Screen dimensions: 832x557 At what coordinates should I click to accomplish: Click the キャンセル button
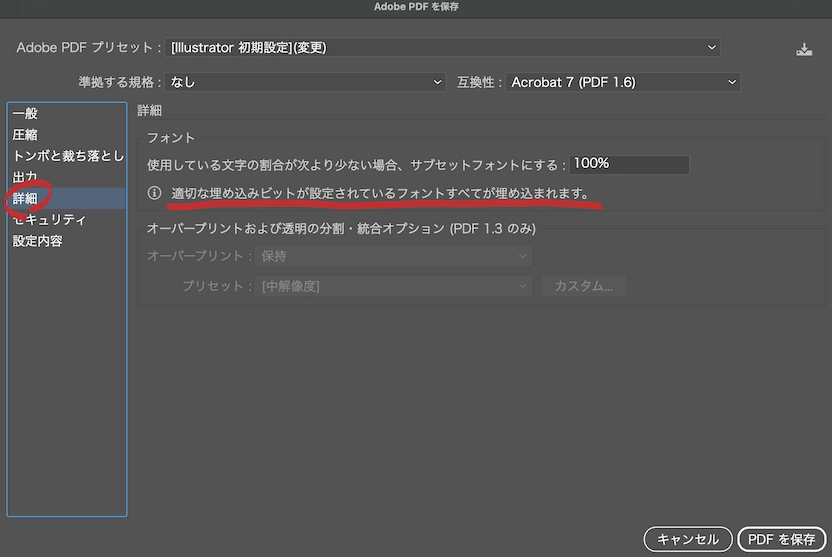point(688,539)
